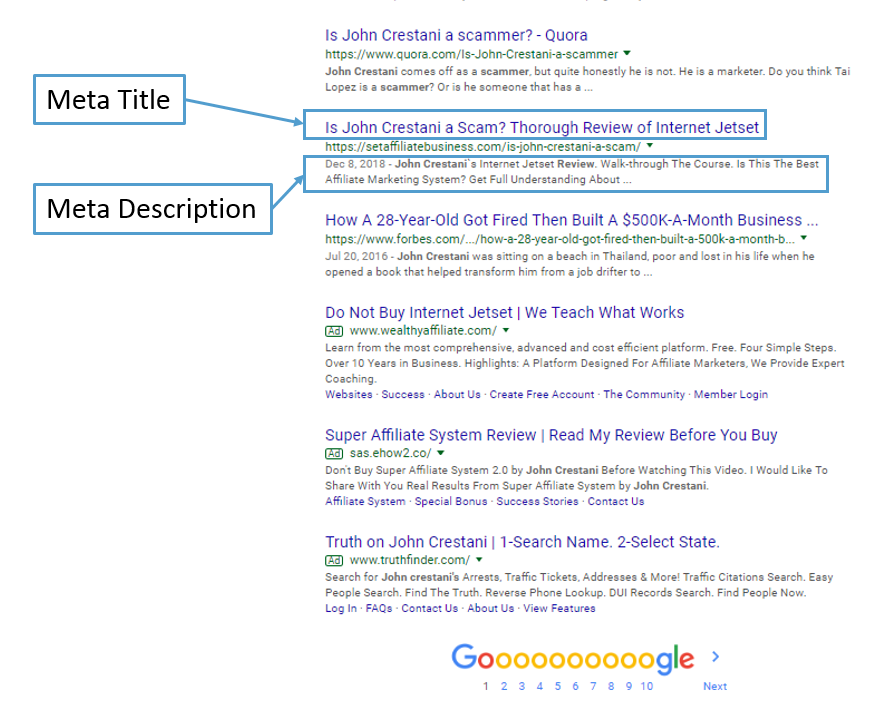The width and height of the screenshot is (871, 706).
Task: Open the 'Log In' sitelink
Action: click(341, 608)
